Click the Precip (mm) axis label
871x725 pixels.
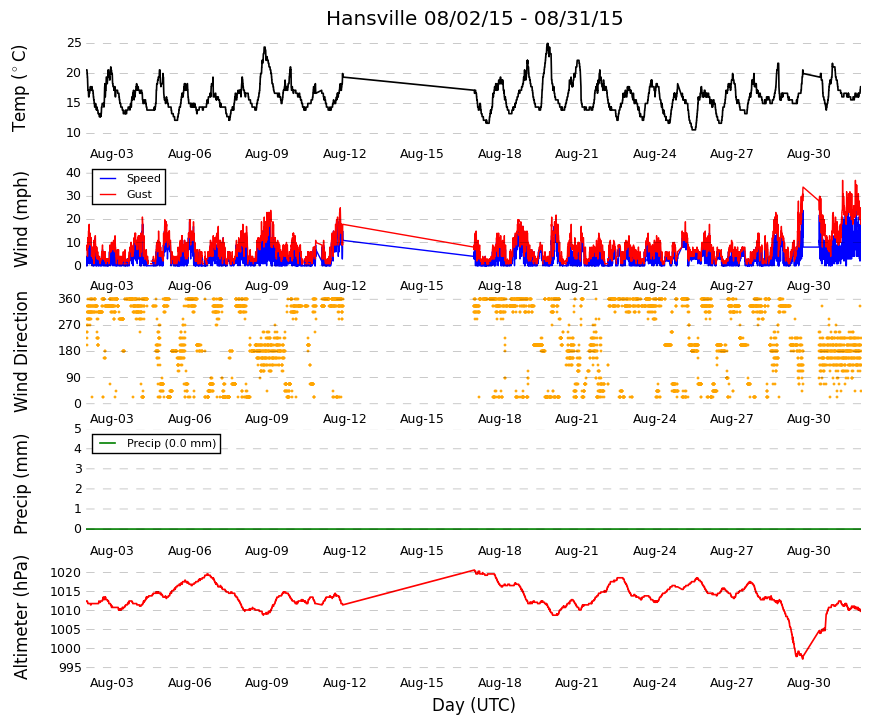(20, 484)
